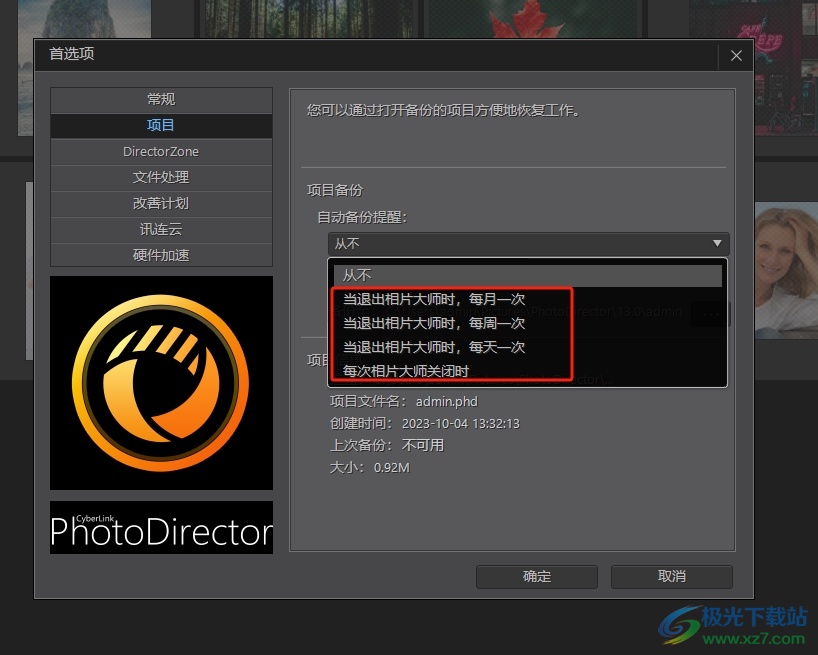Choose 从不 in the backup reminder list
This screenshot has width=818, height=655.
[x=527, y=275]
